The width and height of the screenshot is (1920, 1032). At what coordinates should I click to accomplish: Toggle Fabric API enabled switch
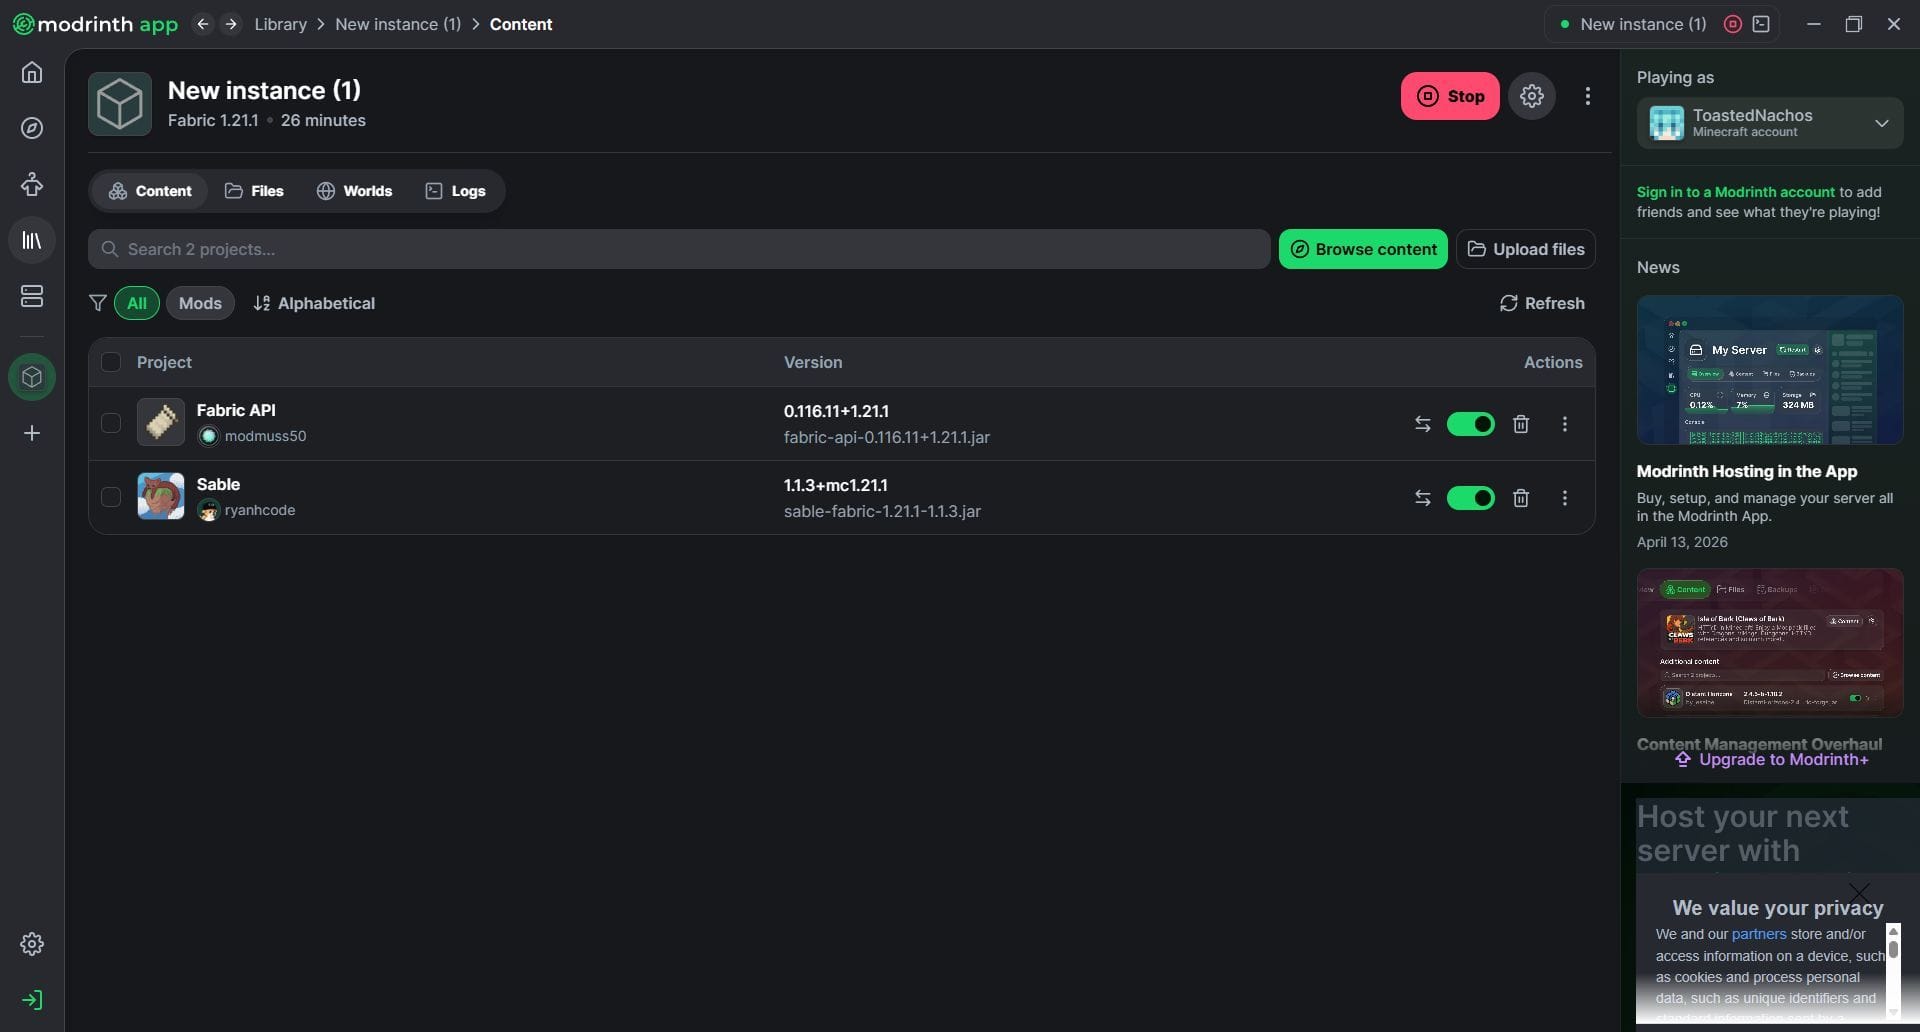pyautogui.click(x=1471, y=424)
